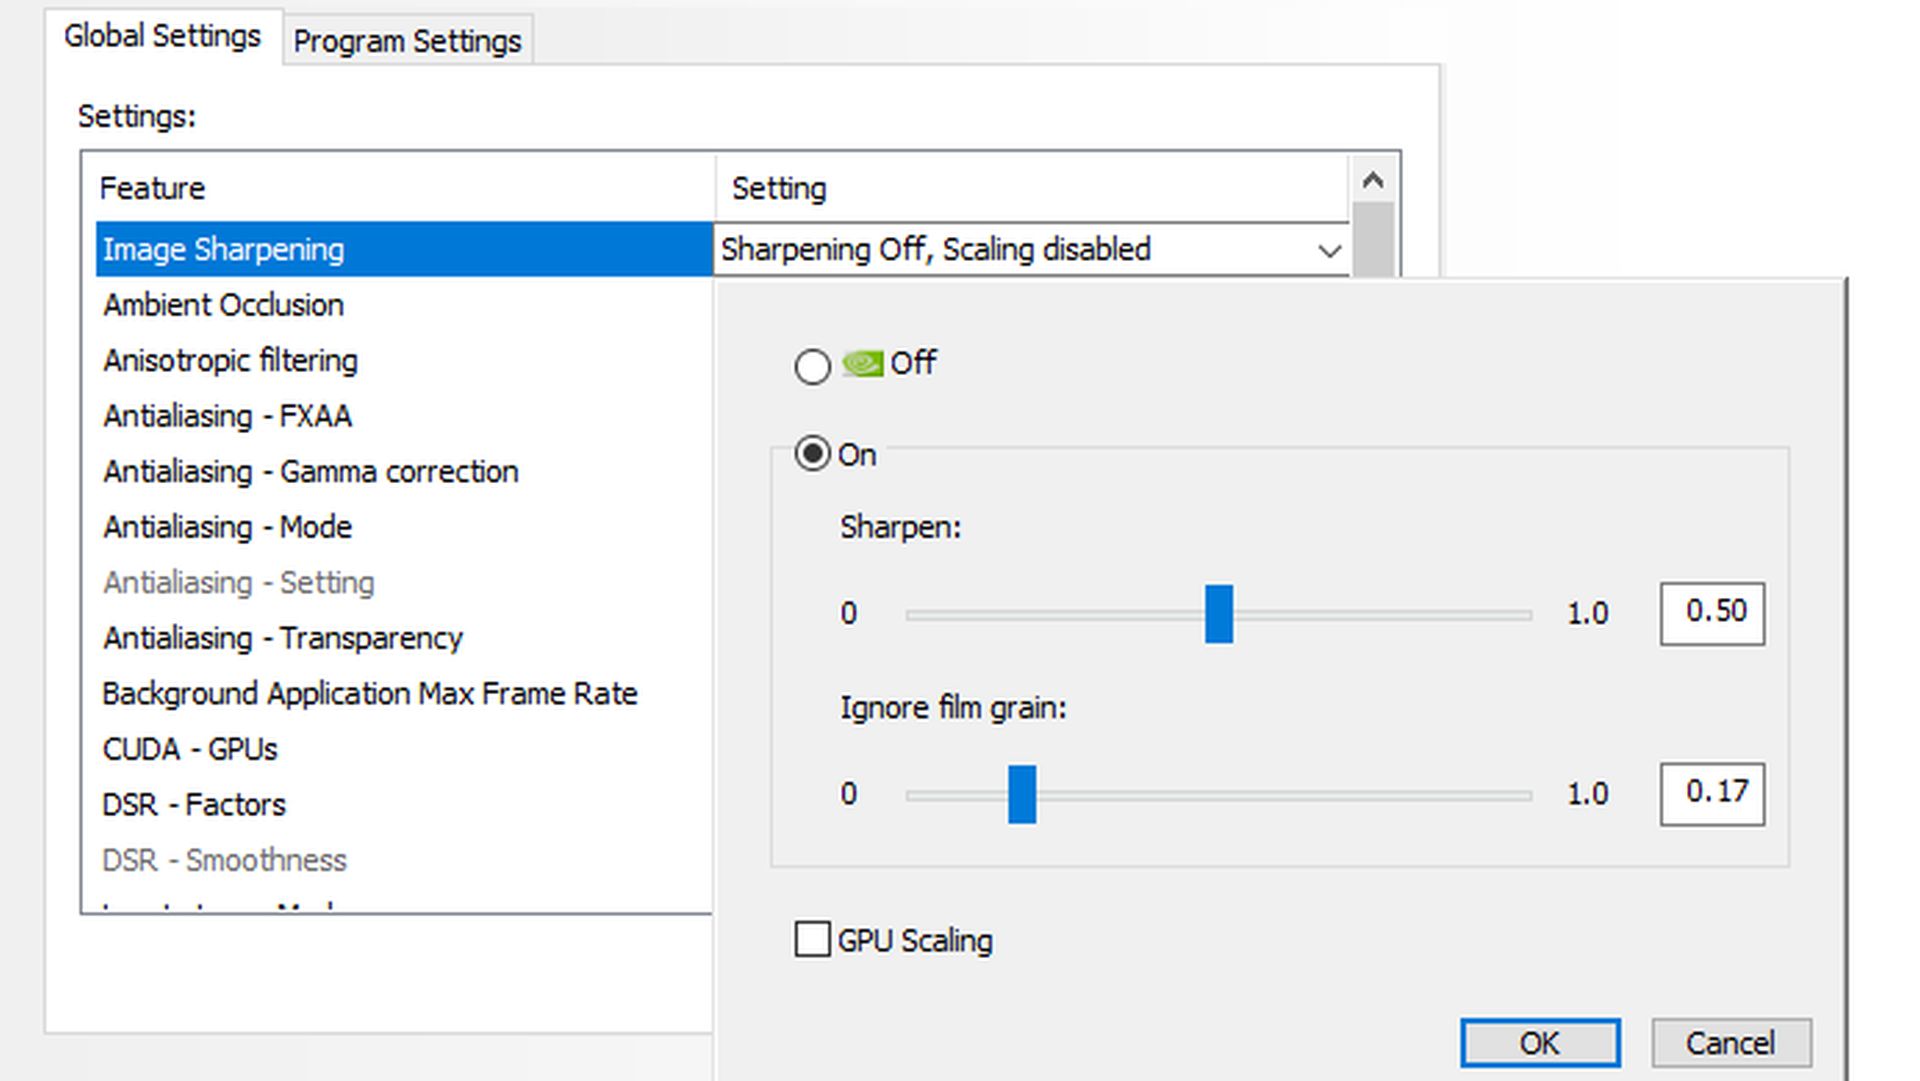Open the Global Settings tab

click(162, 36)
